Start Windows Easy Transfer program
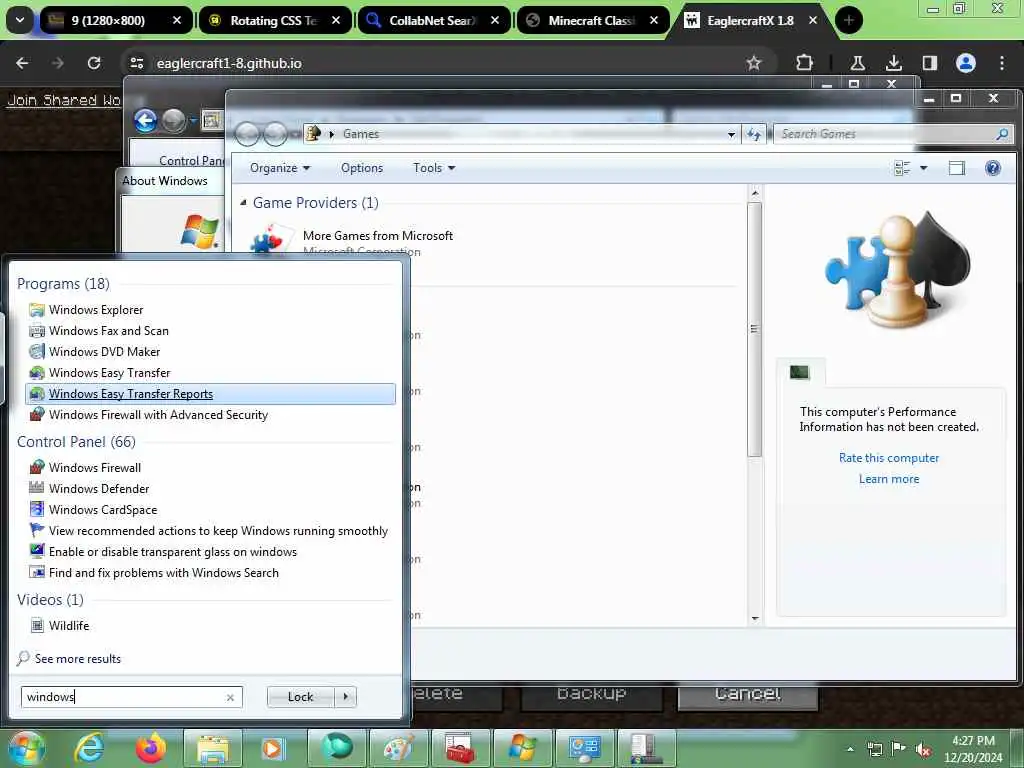This screenshot has width=1024, height=768. tap(100, 372)
